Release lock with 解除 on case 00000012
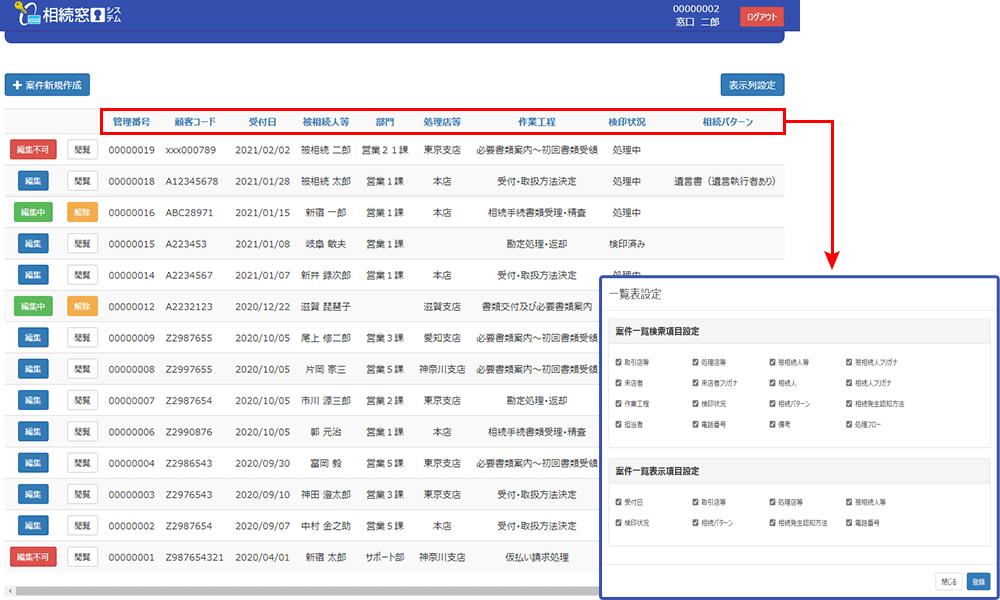Viewport: 1000px width, 600px height. pos(82,306)
